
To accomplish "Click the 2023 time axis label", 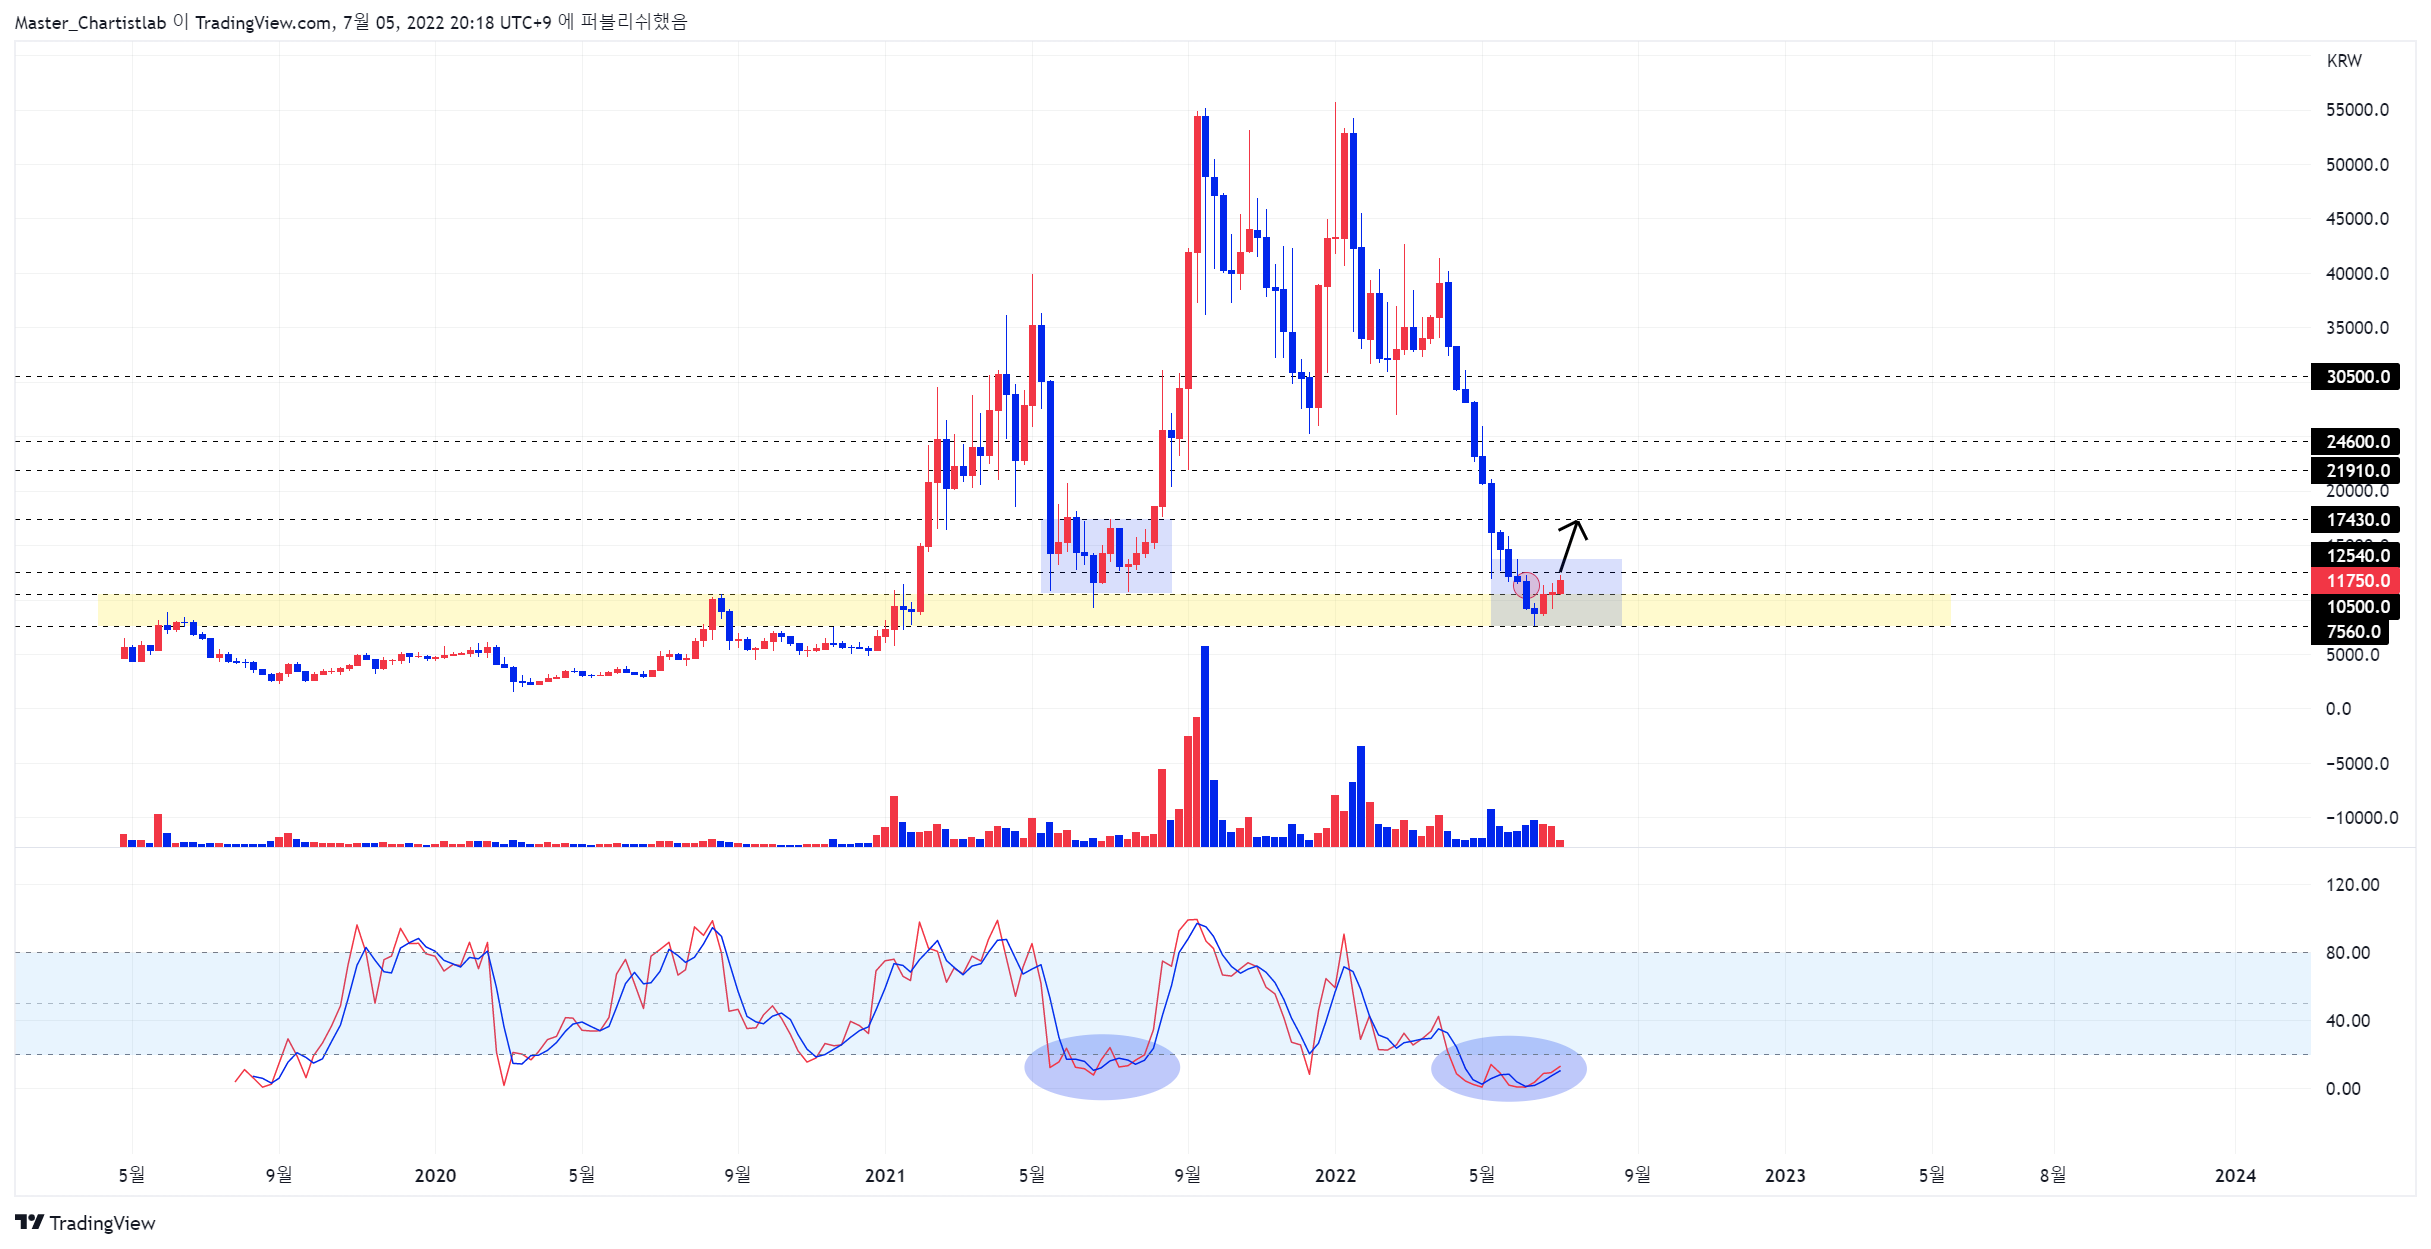I will pyautogui.click(x=1785, y=1175).
